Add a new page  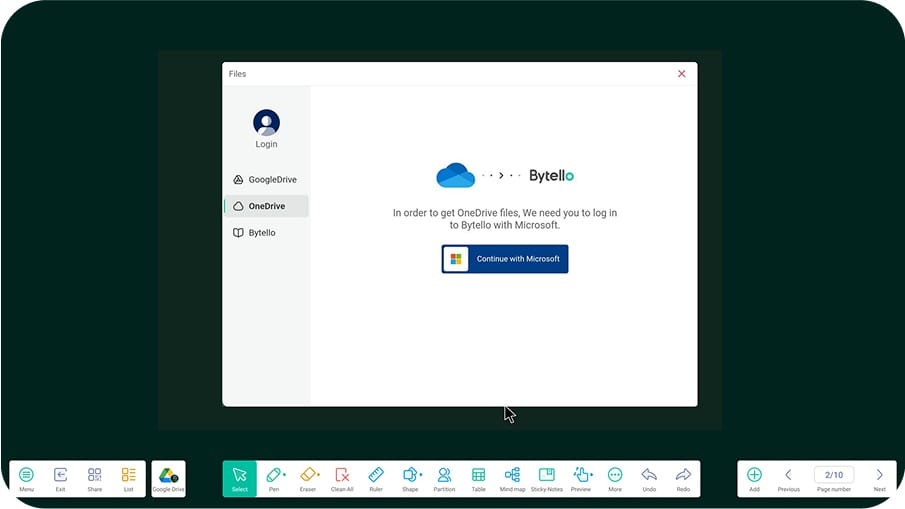[754, 478]
